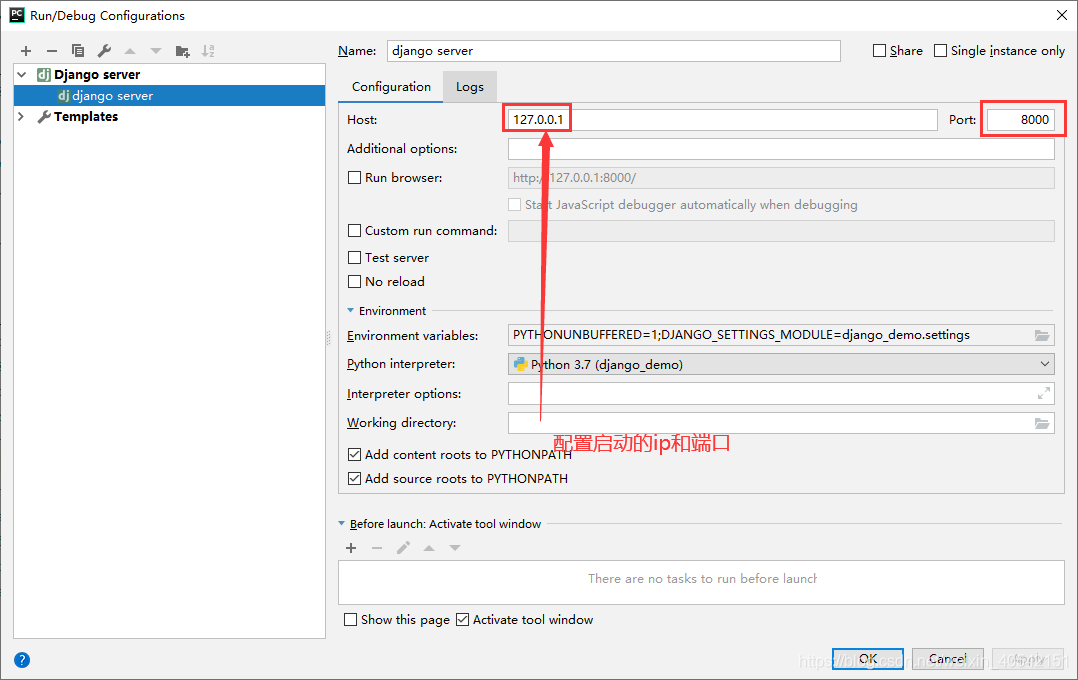
Task: Create new folder for configurations
Action: point(182,51)
